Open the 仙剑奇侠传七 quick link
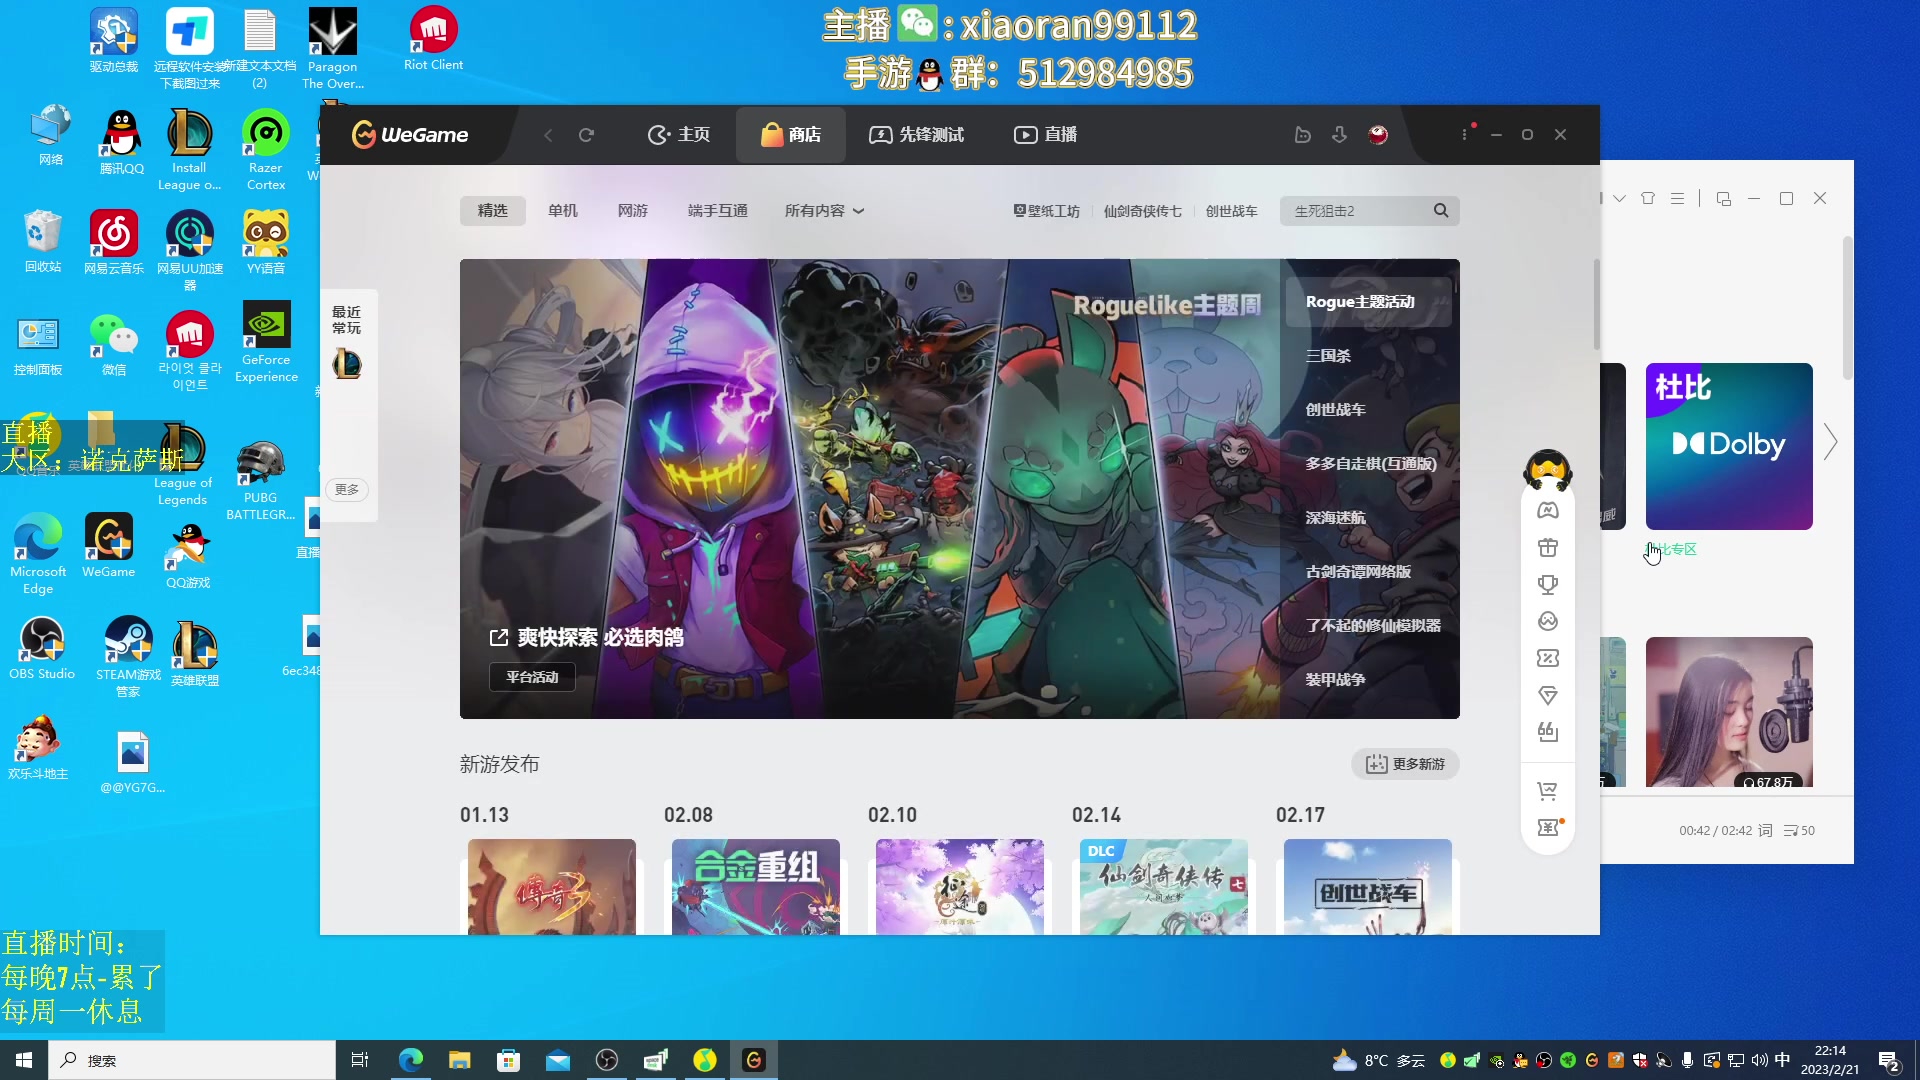The height and width of the screenshot is (1080, 1920). pos(1143,211)
